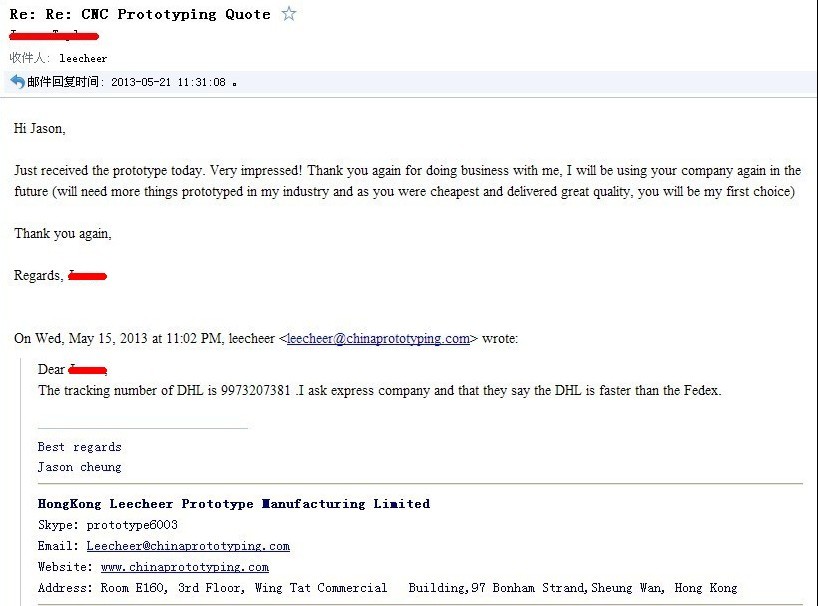Viewport: 818px width, 606px height.
Task: Visit www.chinaprototyping.com website link
Action: tap(185, 567)
